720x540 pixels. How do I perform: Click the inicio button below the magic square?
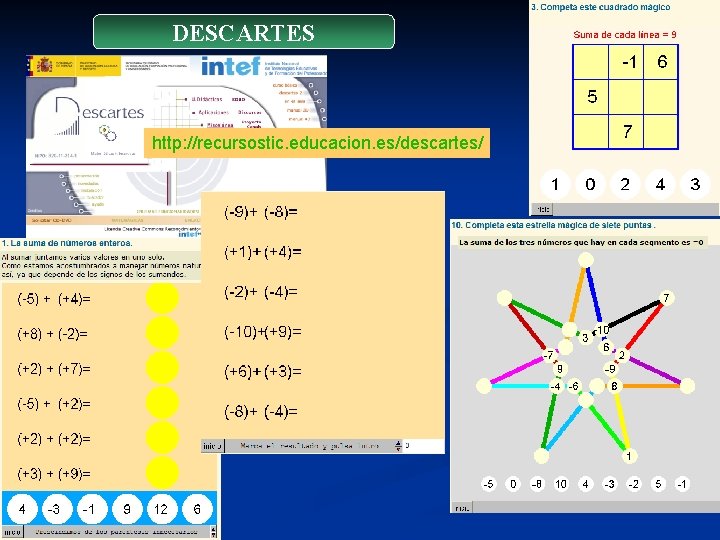(543, 209)
